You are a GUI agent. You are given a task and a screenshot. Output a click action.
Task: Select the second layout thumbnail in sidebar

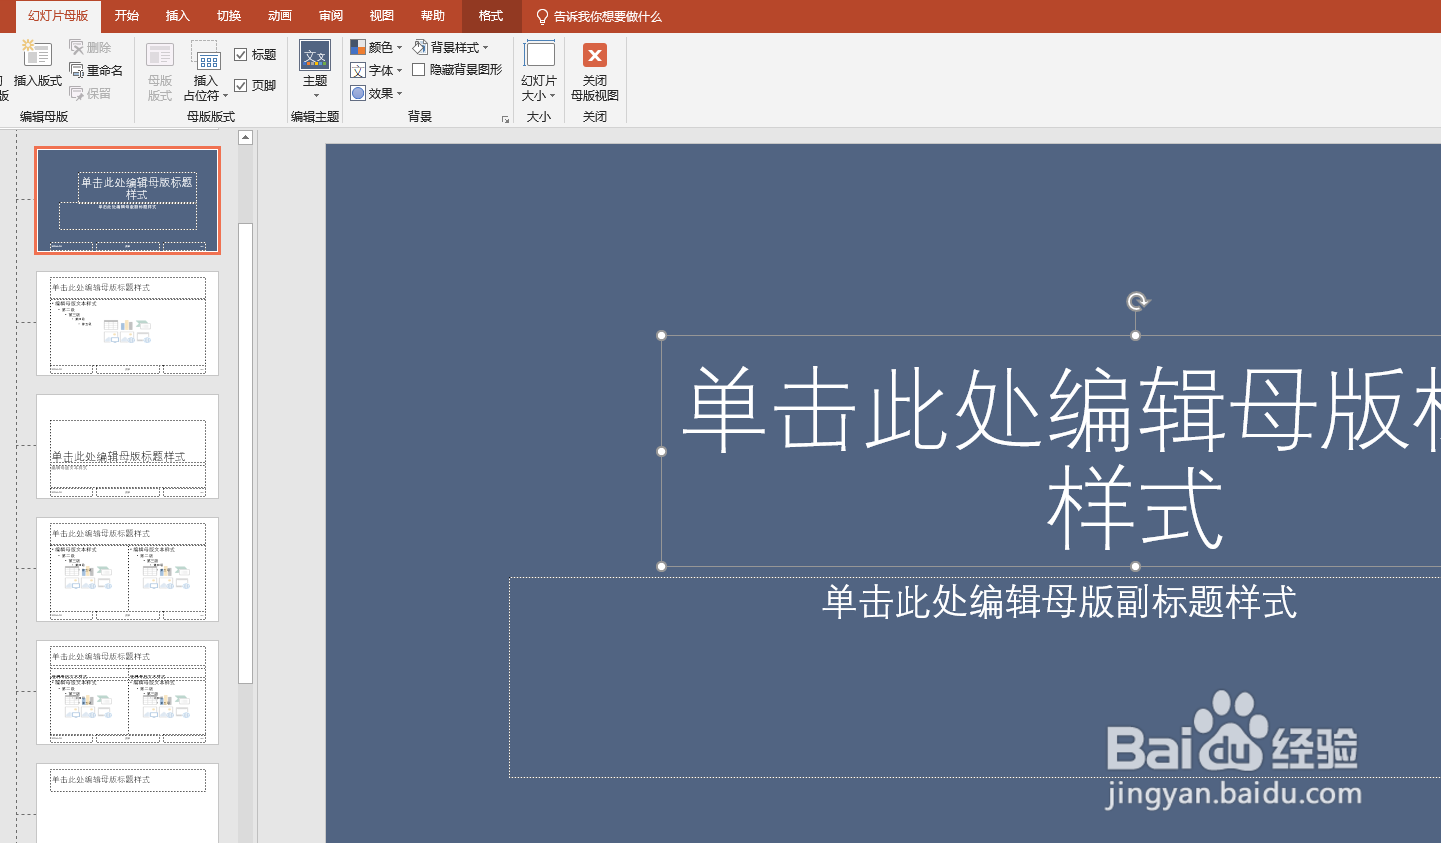pos(127,323)
